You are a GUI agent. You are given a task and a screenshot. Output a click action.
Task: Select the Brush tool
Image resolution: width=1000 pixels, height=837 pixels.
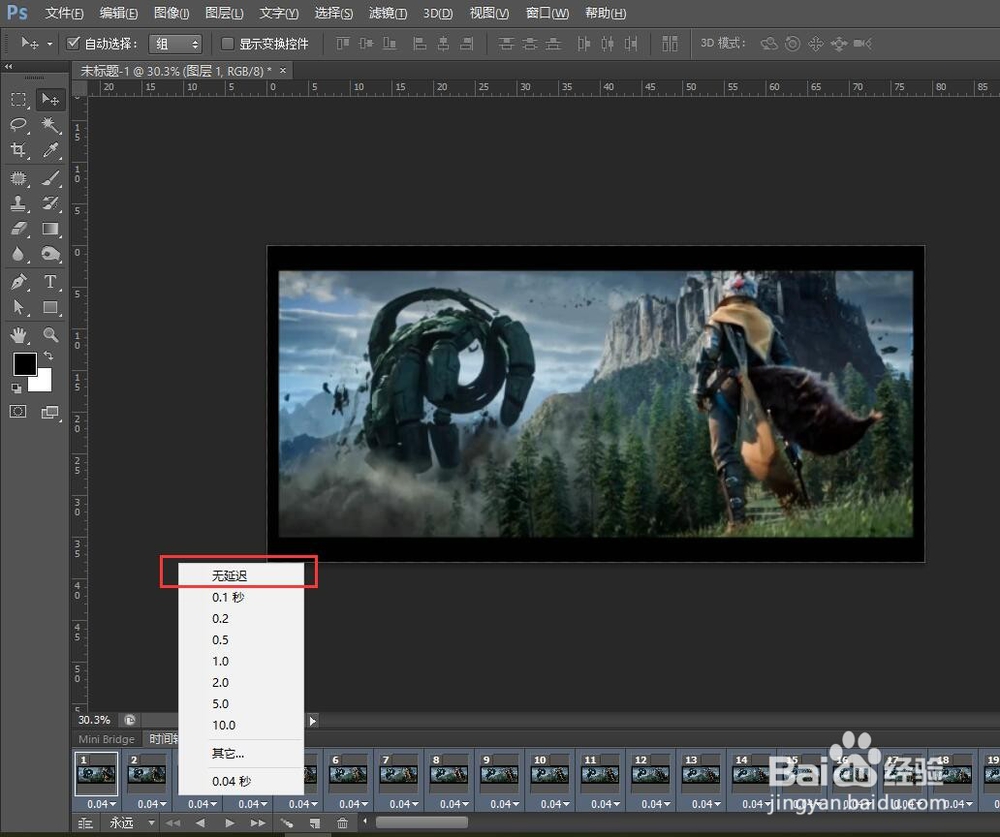click(x=50, y=178)
